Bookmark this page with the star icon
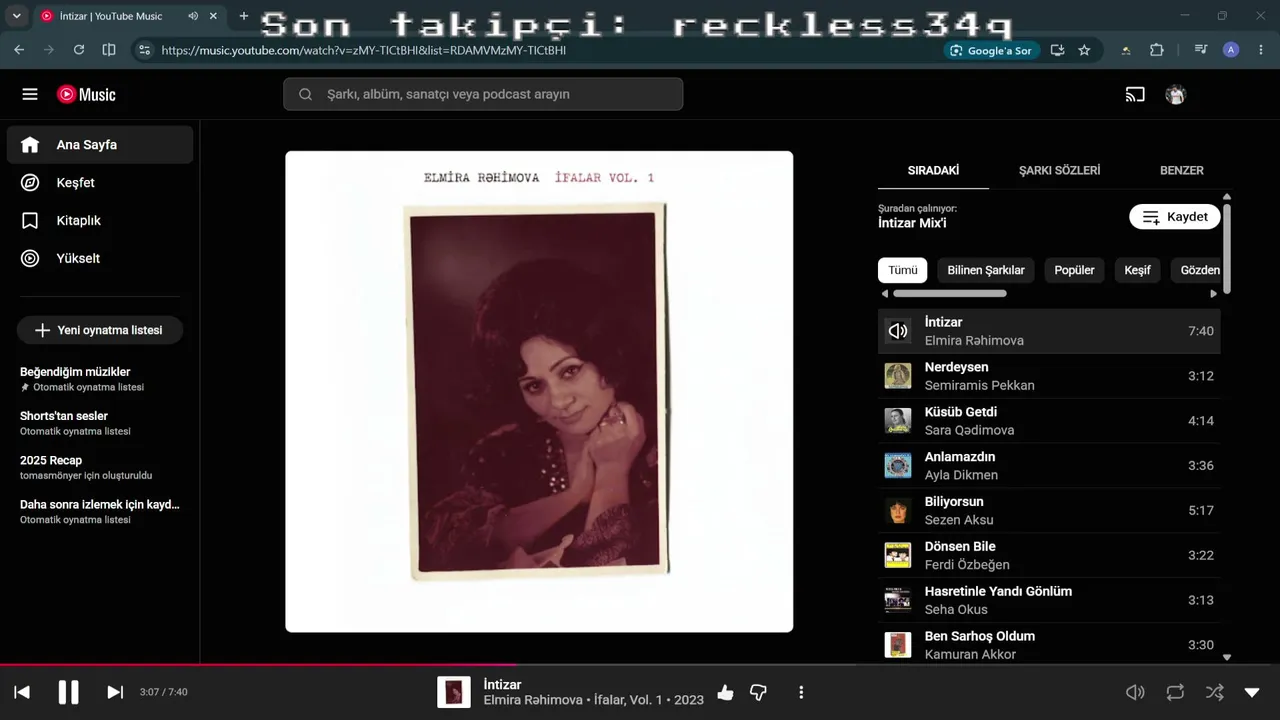1280x720 pixels. point(1084,50)
